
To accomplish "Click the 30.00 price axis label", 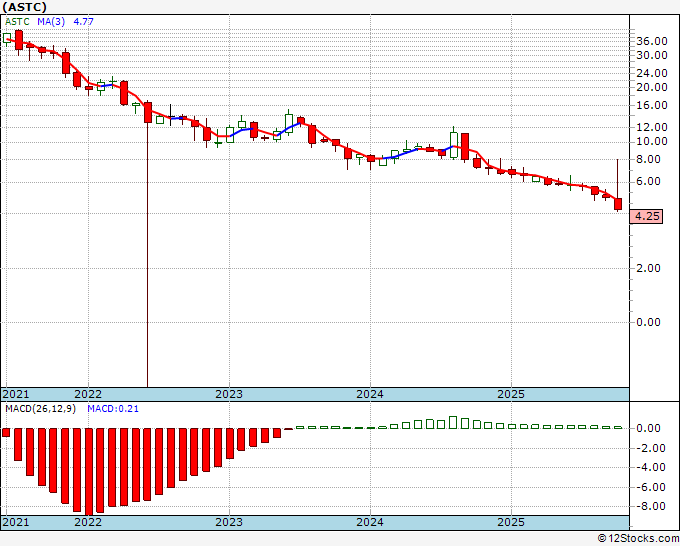I will coord(652,55).
